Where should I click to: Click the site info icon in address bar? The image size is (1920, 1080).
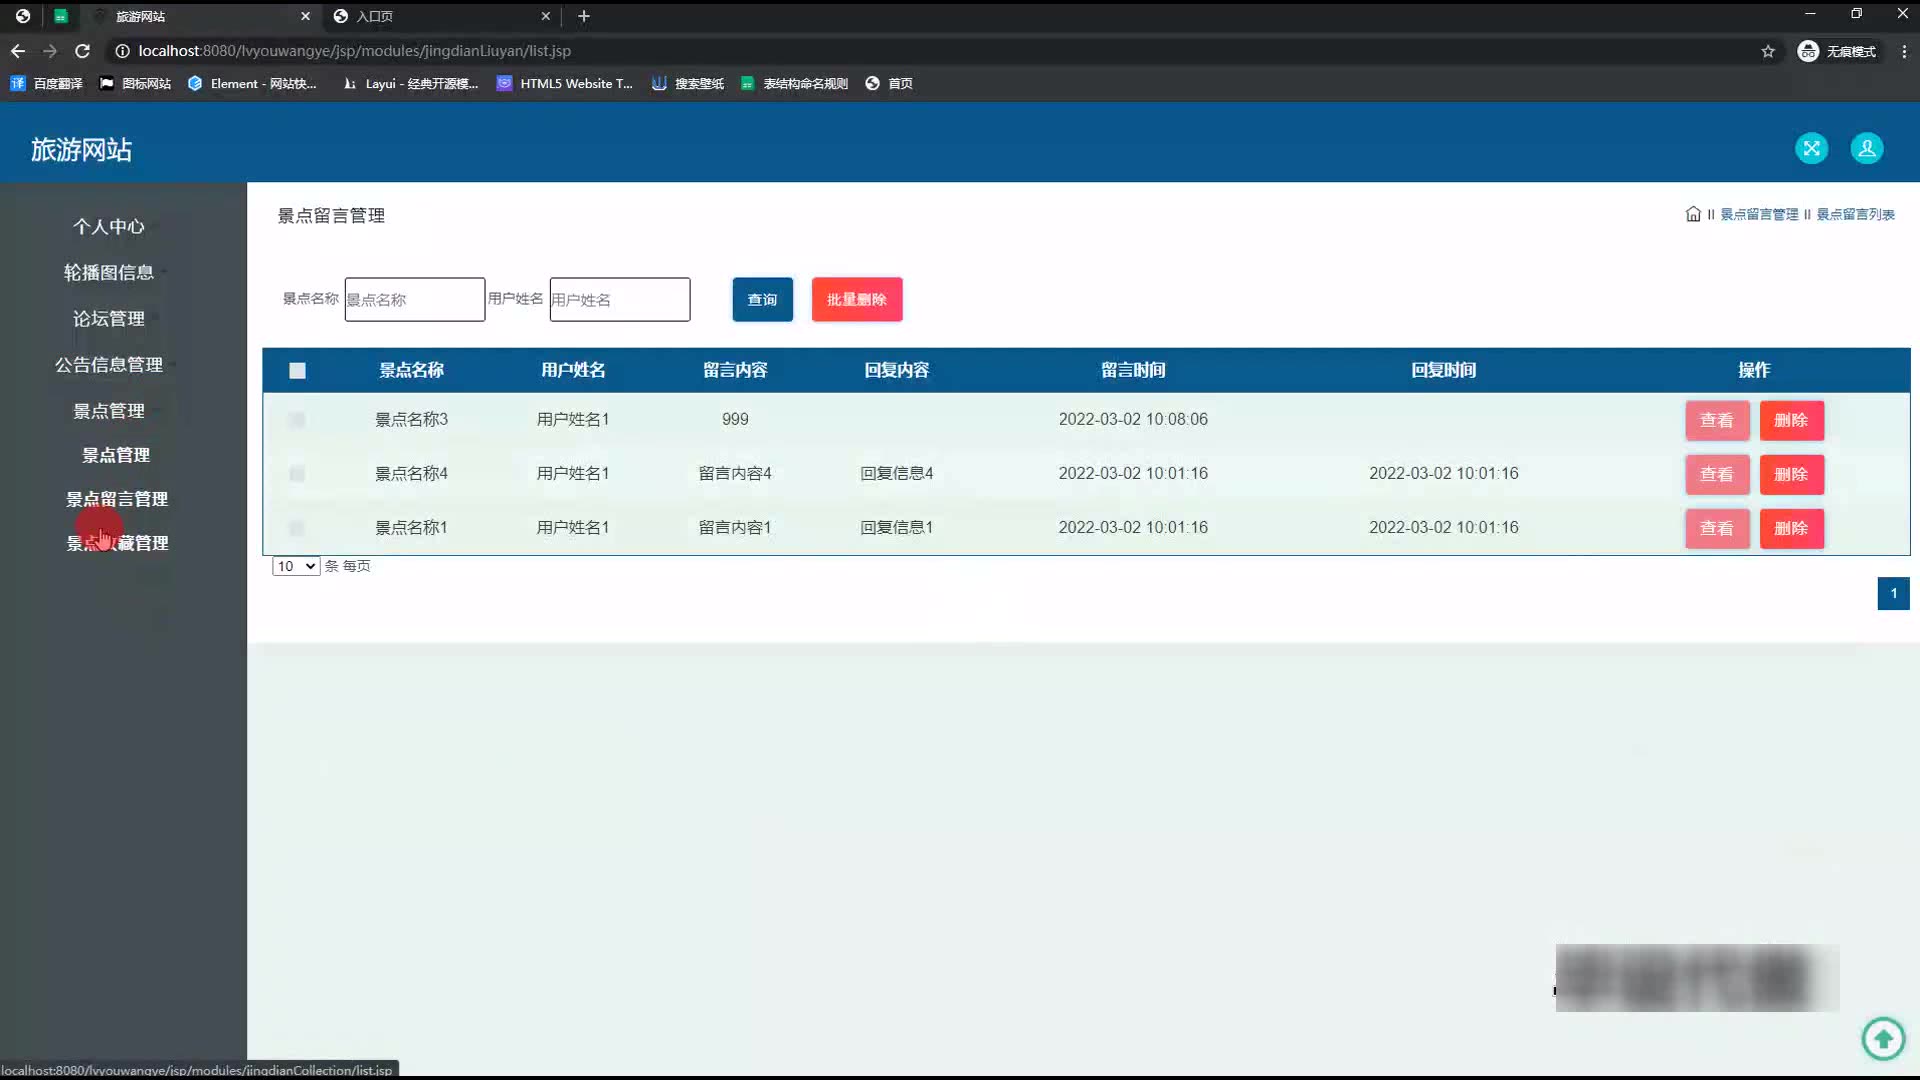click(122, 51)
